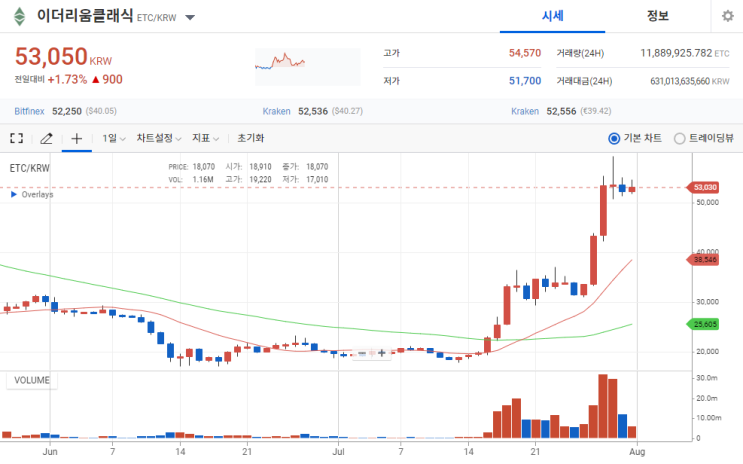Click the 50,000 price axis label

click(707, 202)
